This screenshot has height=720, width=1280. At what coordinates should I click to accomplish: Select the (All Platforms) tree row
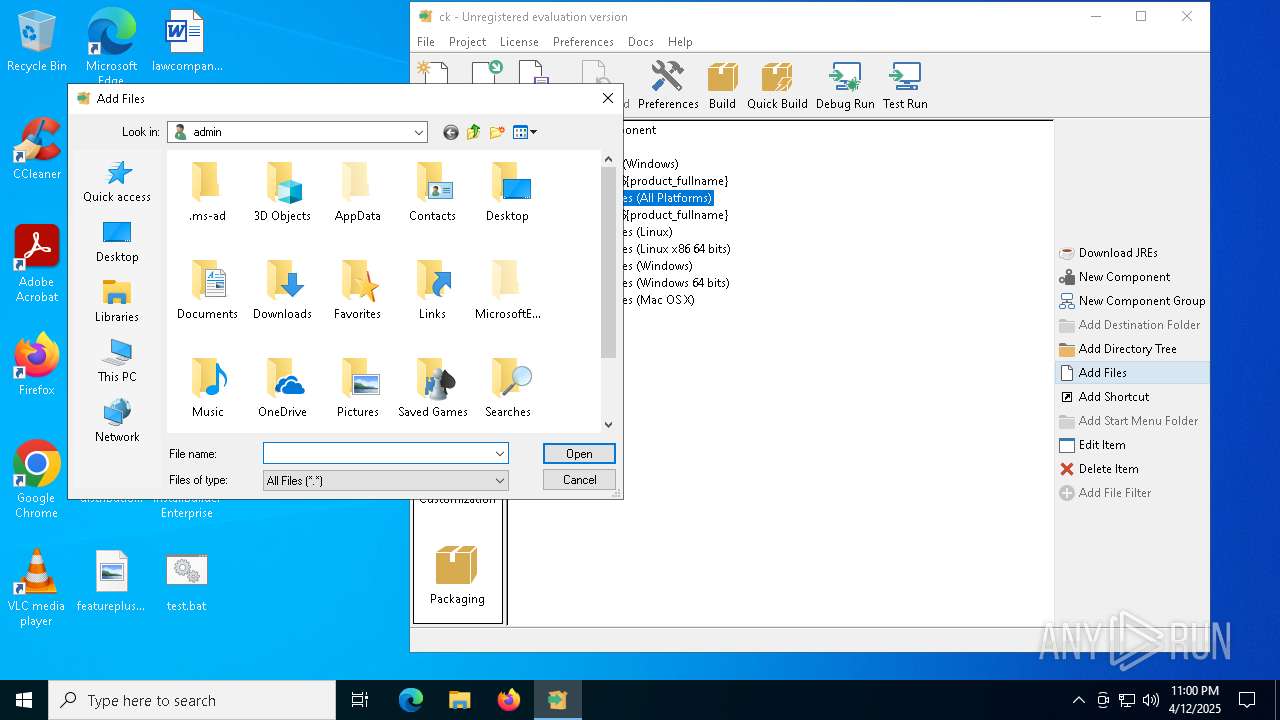[668, 198]
